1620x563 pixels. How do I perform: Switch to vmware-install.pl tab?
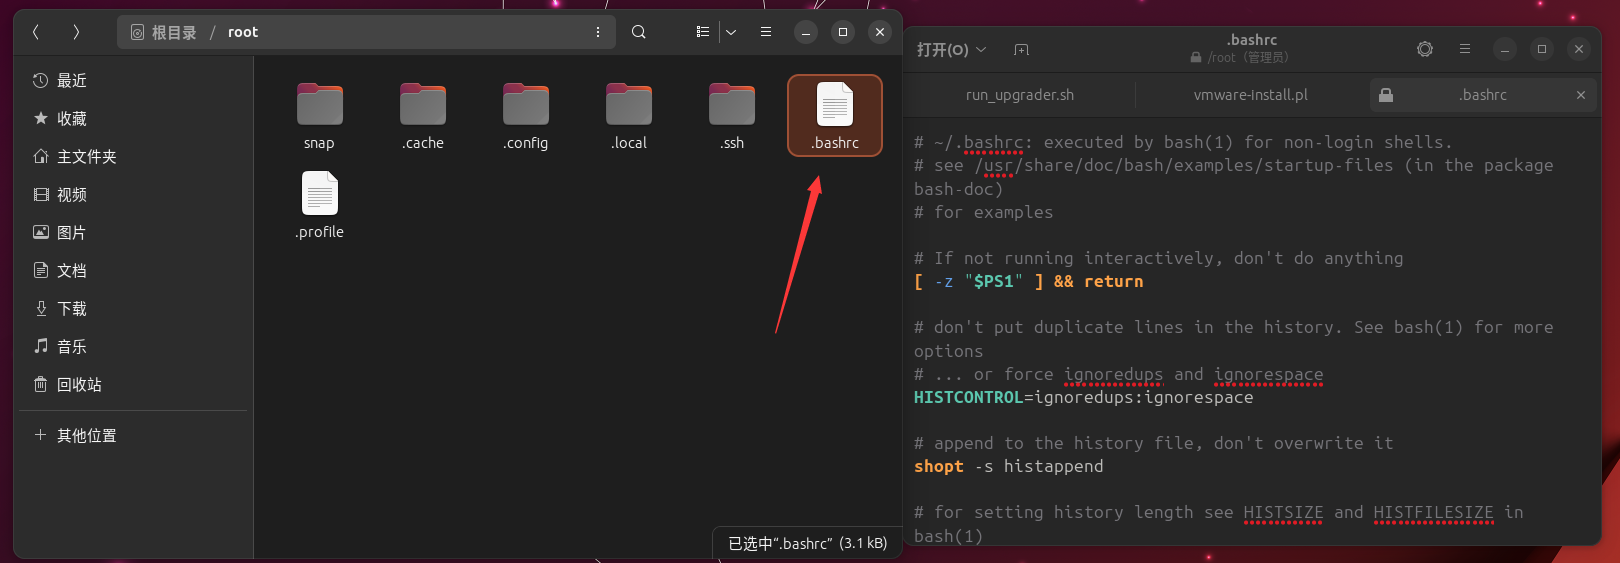[1251, 95]
